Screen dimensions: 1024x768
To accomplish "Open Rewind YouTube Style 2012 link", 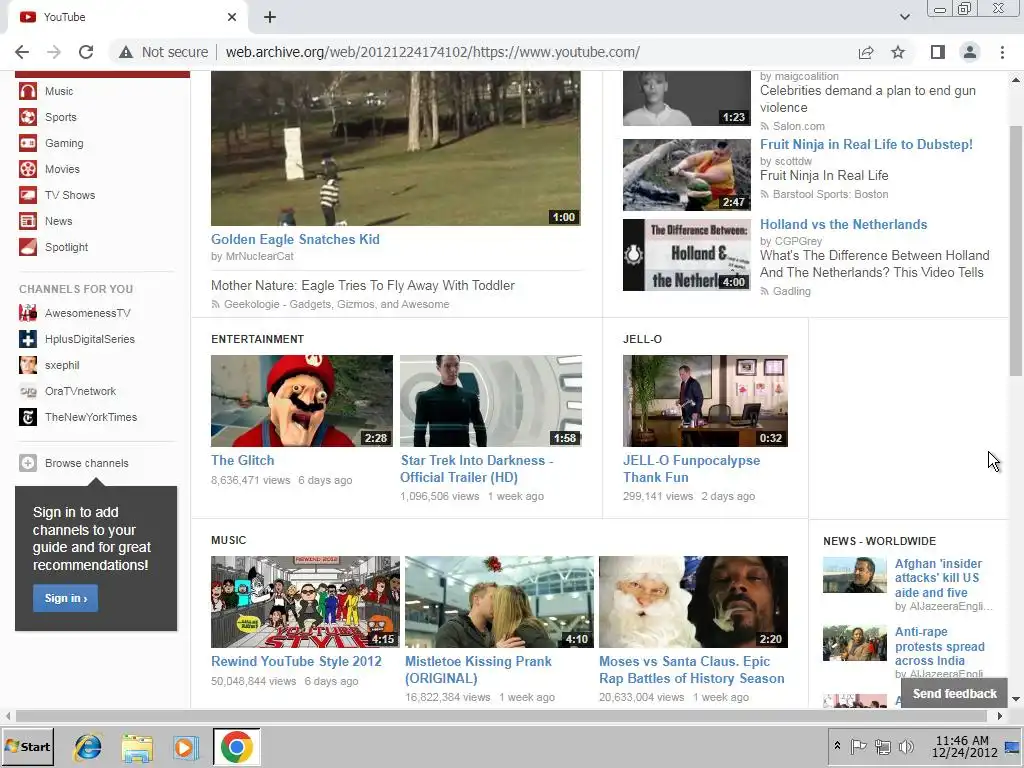I will click(x=296, y=662).
